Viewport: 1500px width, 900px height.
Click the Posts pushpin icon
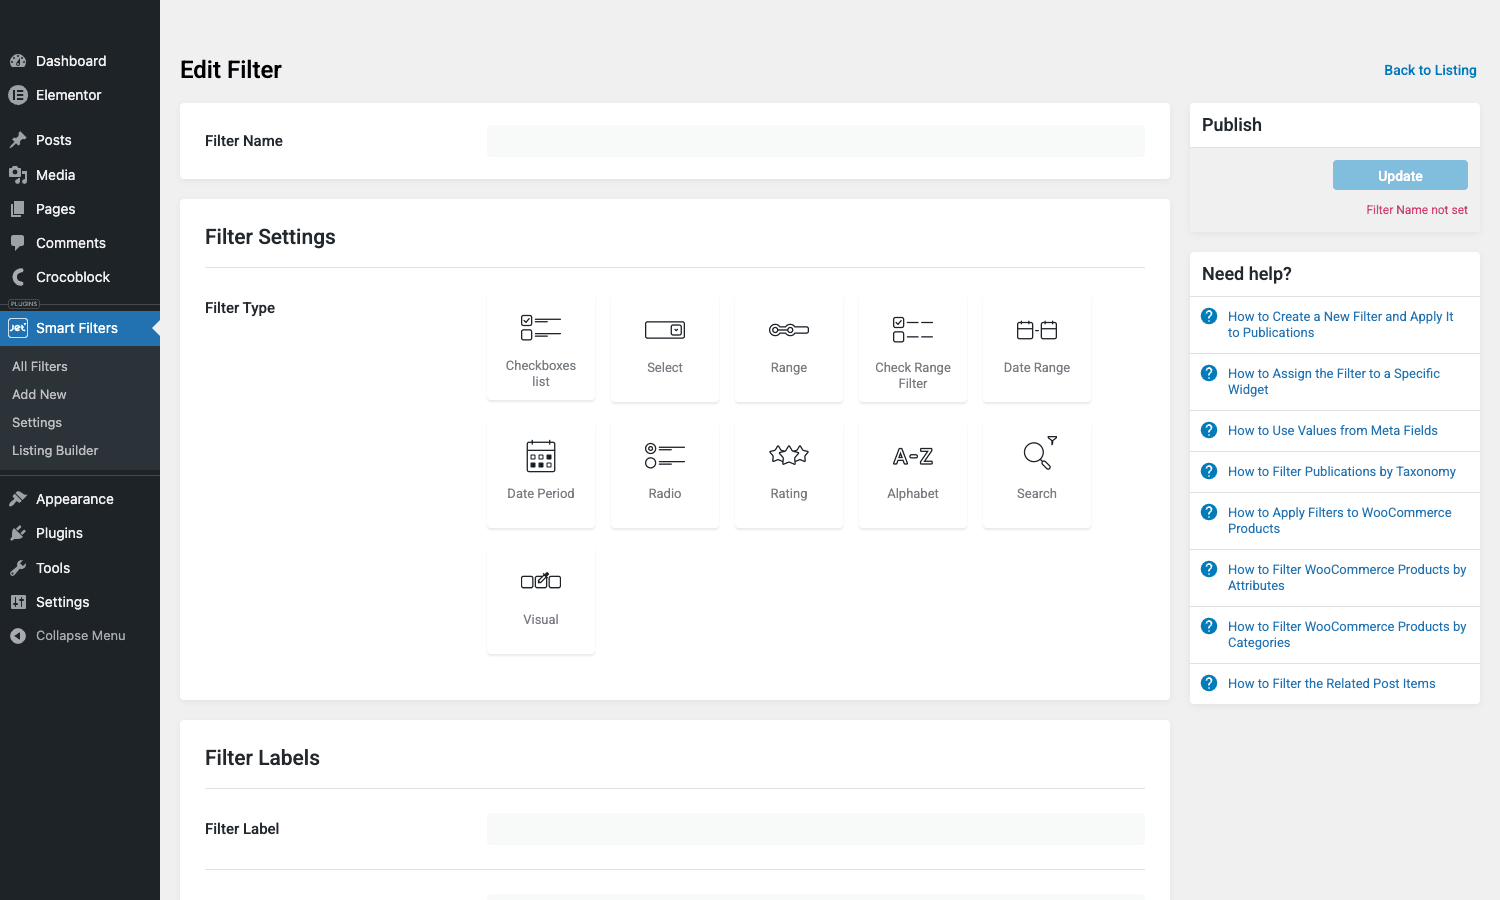click(18, 140)
